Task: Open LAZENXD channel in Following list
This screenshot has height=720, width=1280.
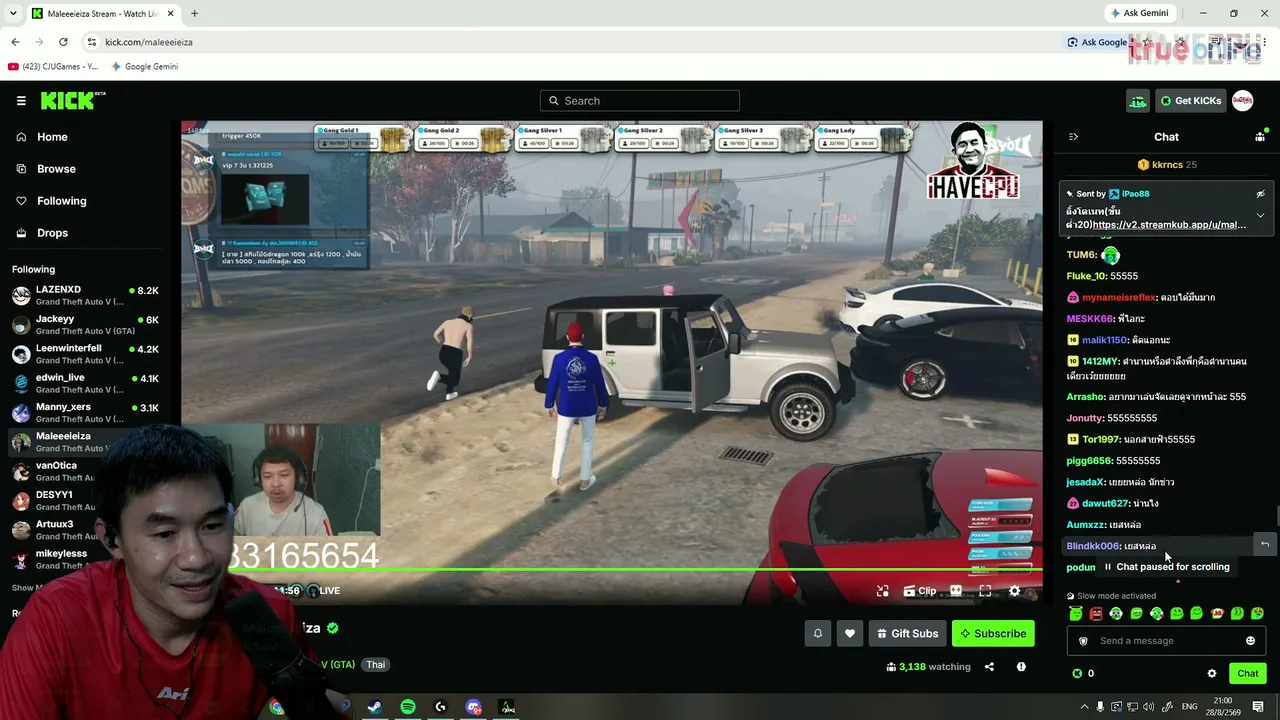Action: pyautogui.click(x=87, y=295)
